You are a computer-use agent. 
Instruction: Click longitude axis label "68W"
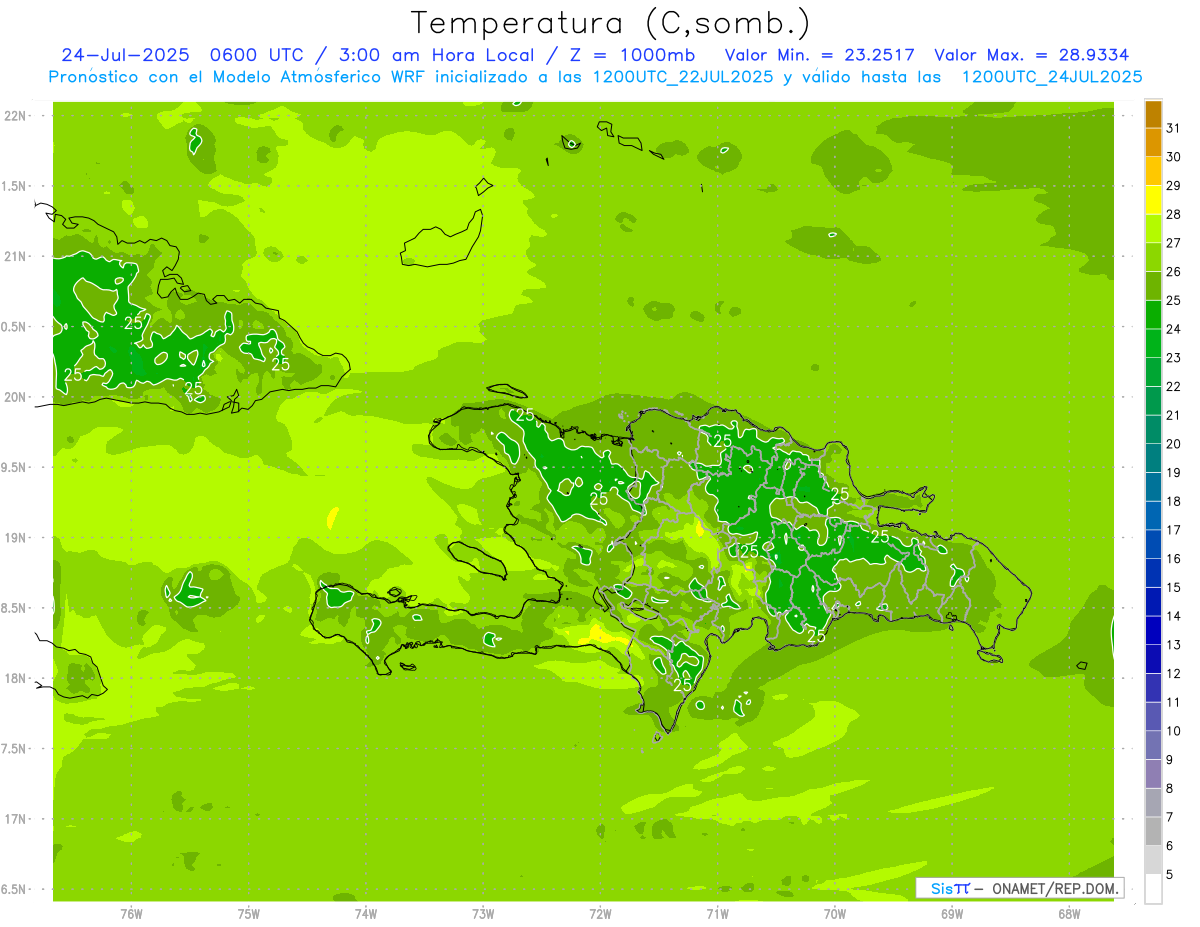coord(1069,914)
